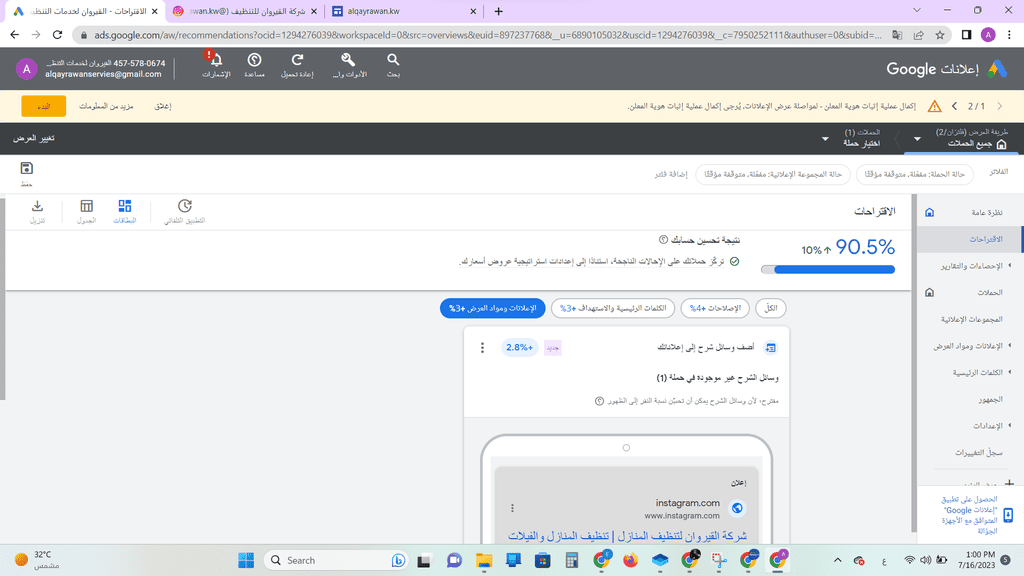Open the Google Ads mobile app link
The width and height of the screenshot is (1024, 576).
(970, 515)
